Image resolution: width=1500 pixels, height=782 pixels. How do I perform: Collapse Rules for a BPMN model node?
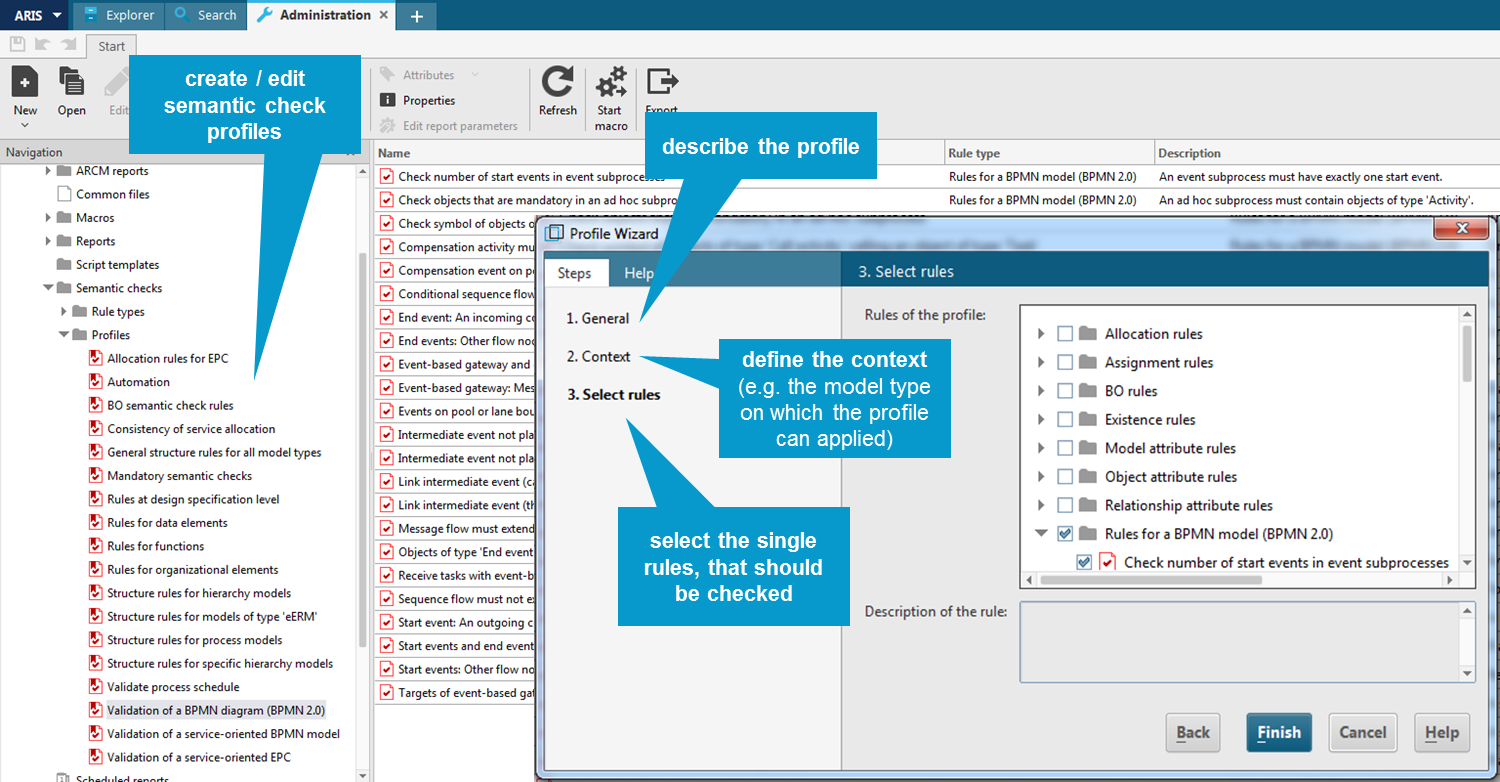click(x=1041, y=533)
